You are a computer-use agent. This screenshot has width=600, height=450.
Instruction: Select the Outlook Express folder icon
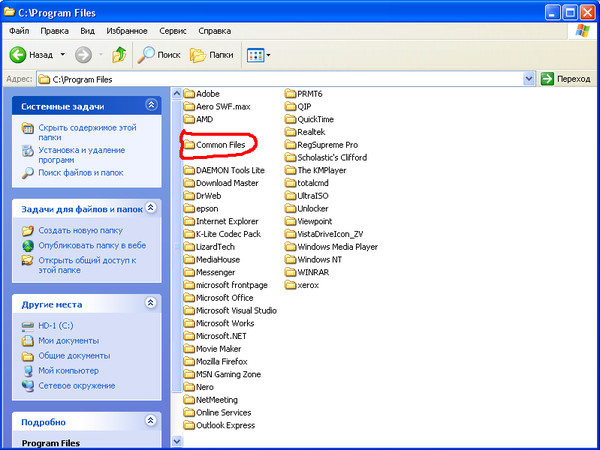pos(189,425)
